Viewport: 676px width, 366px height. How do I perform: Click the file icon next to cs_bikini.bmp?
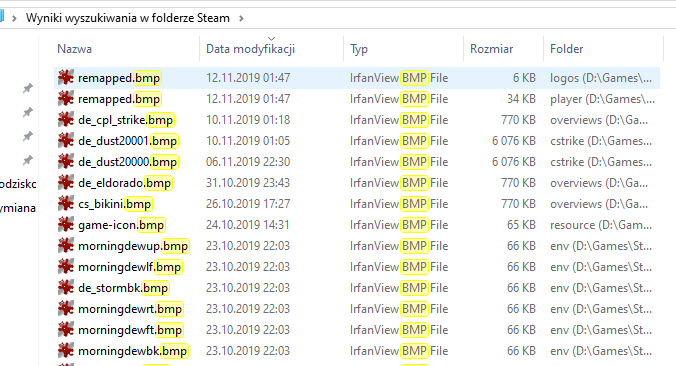[x=66, y=204]
